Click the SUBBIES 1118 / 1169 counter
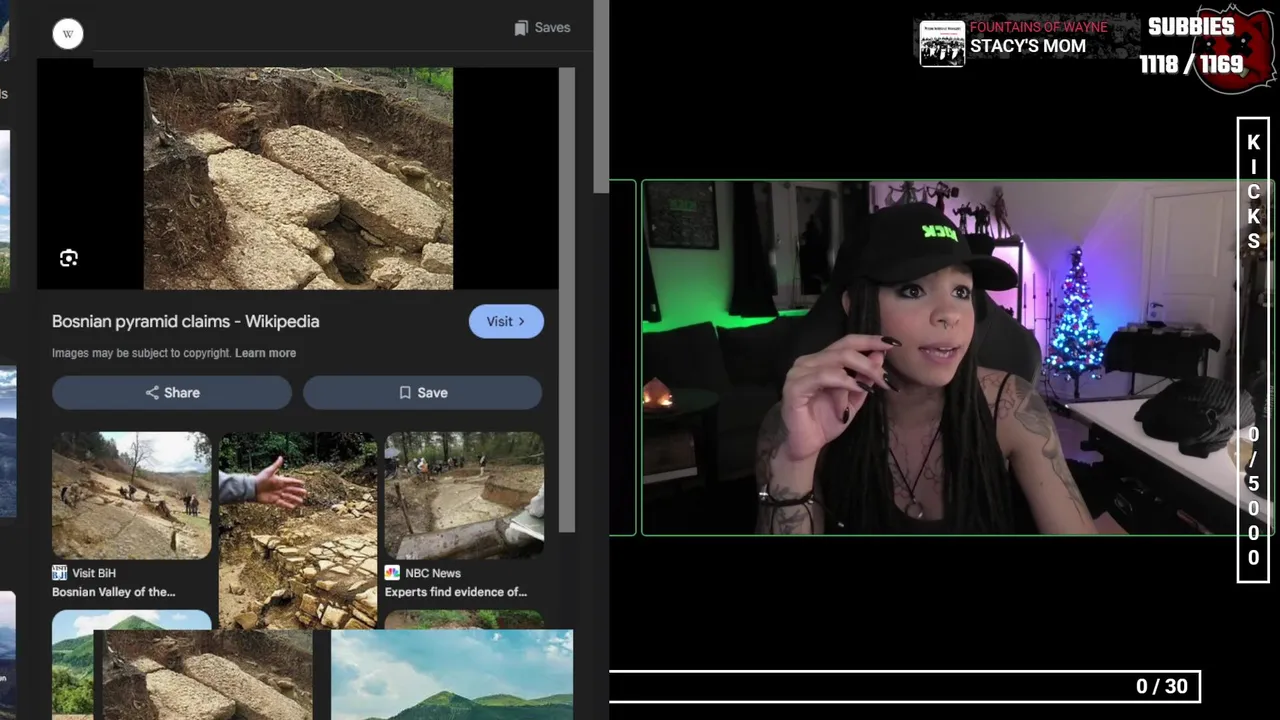Viewport: 1280px width, 720px height. pos(1192,47)
